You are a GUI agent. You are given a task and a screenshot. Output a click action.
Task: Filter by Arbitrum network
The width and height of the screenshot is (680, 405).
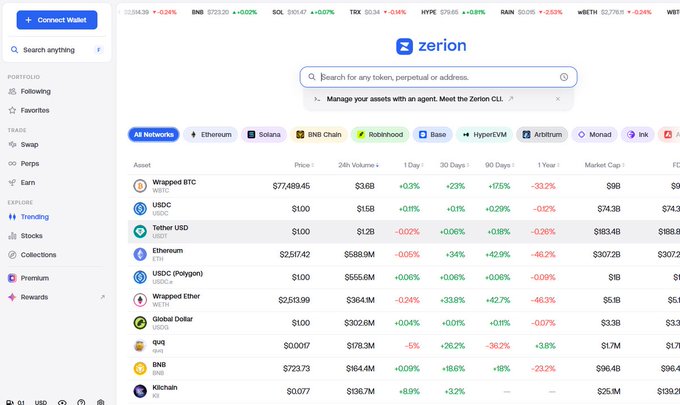point(542,135)
